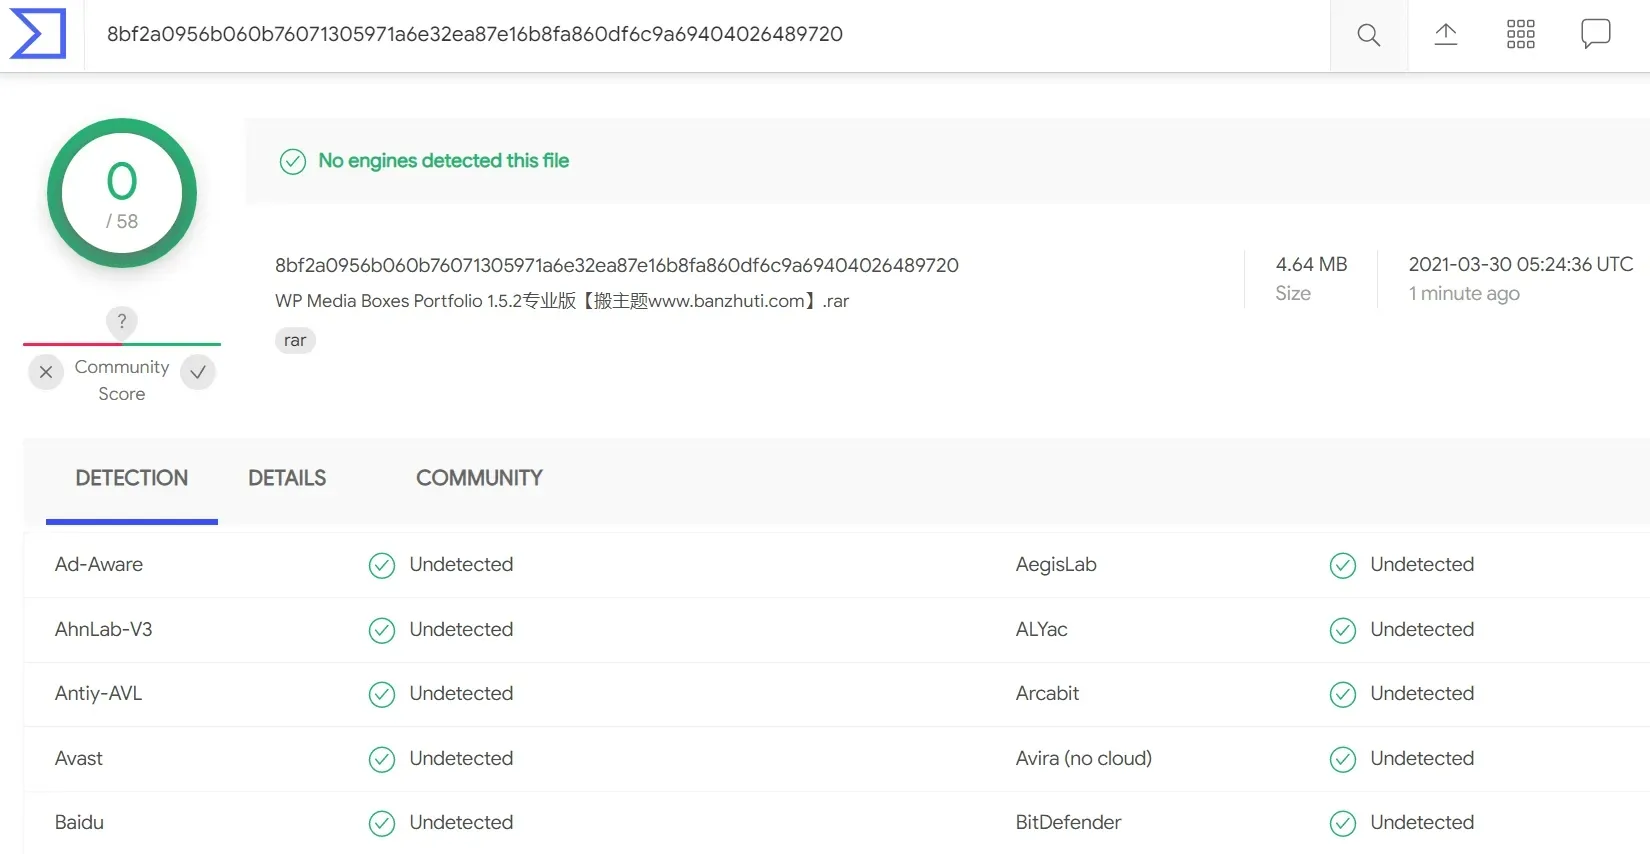Open the COMMUNITY tab
The image size is (1650, 854).
(479, 478)
